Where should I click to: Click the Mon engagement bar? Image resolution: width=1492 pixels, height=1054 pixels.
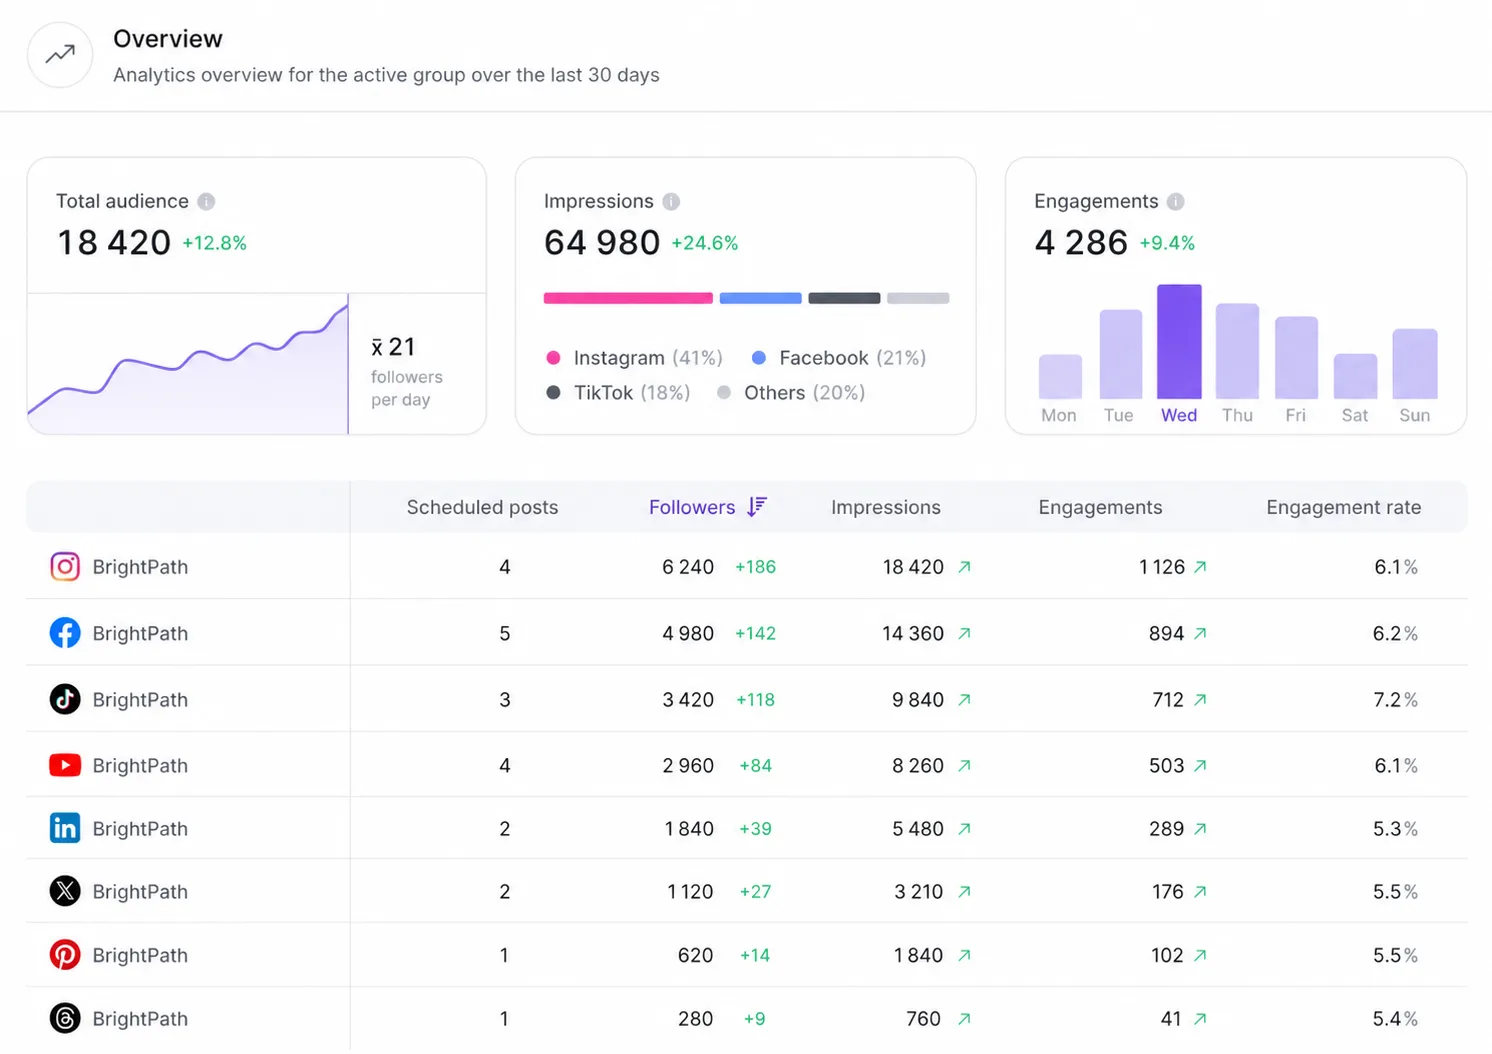(1060, 377)
